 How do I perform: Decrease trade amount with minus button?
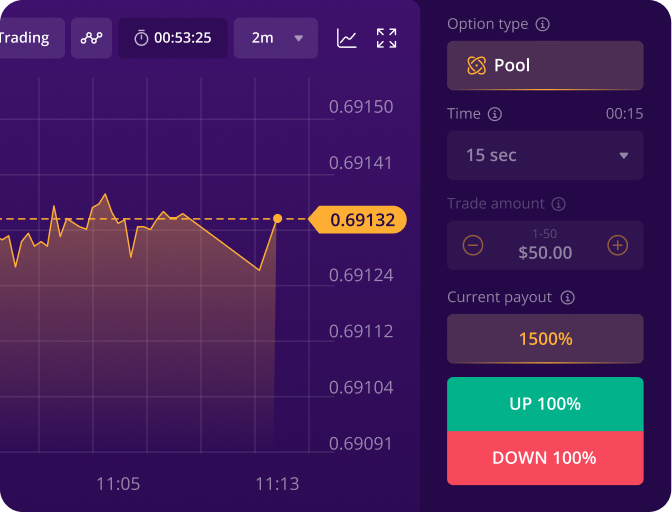(x=473, y=245)
